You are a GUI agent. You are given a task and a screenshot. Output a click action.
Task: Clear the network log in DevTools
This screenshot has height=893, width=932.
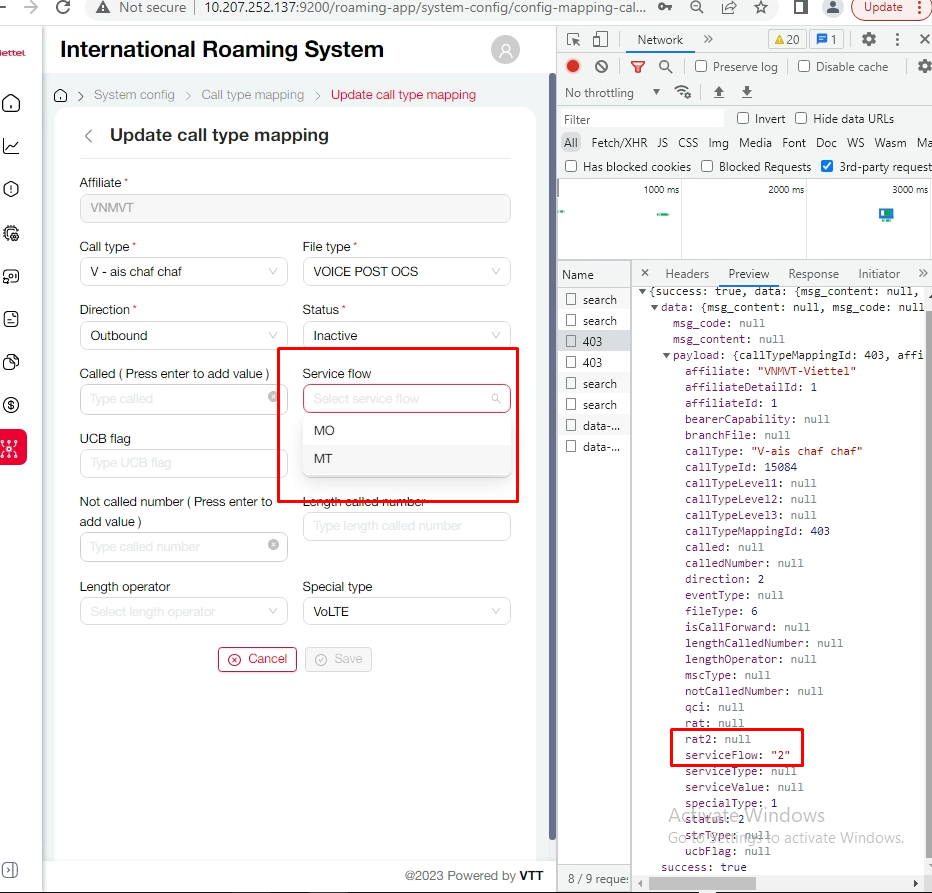601,67
